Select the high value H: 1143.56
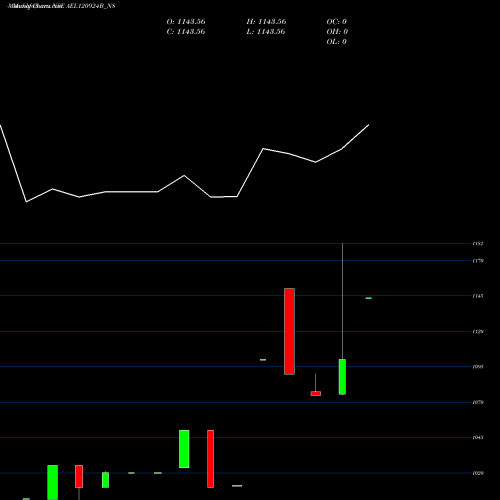The width and height of the screenshot is (500, 500). pyautogui.click(x=266, y=22)
